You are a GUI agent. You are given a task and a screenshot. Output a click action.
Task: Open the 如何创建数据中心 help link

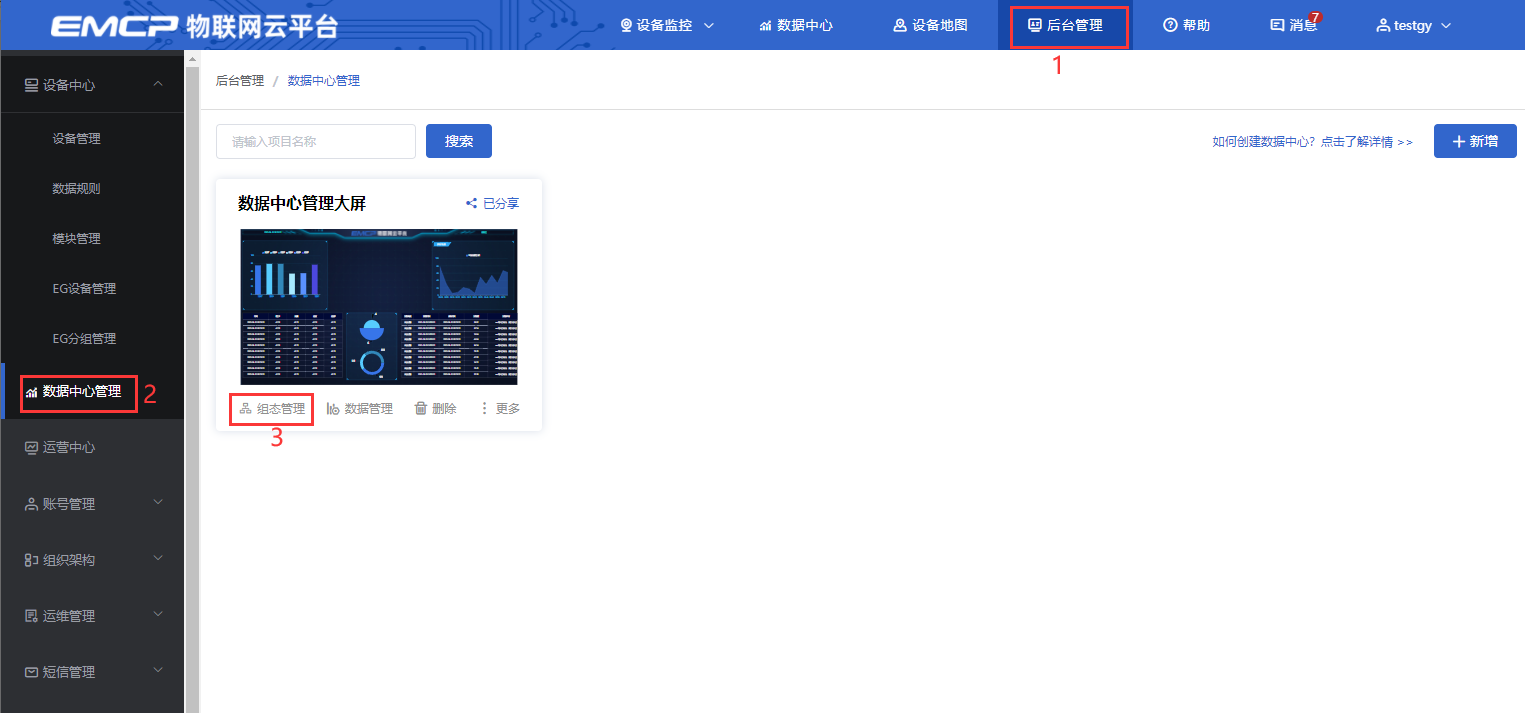tap(1312, 142)
